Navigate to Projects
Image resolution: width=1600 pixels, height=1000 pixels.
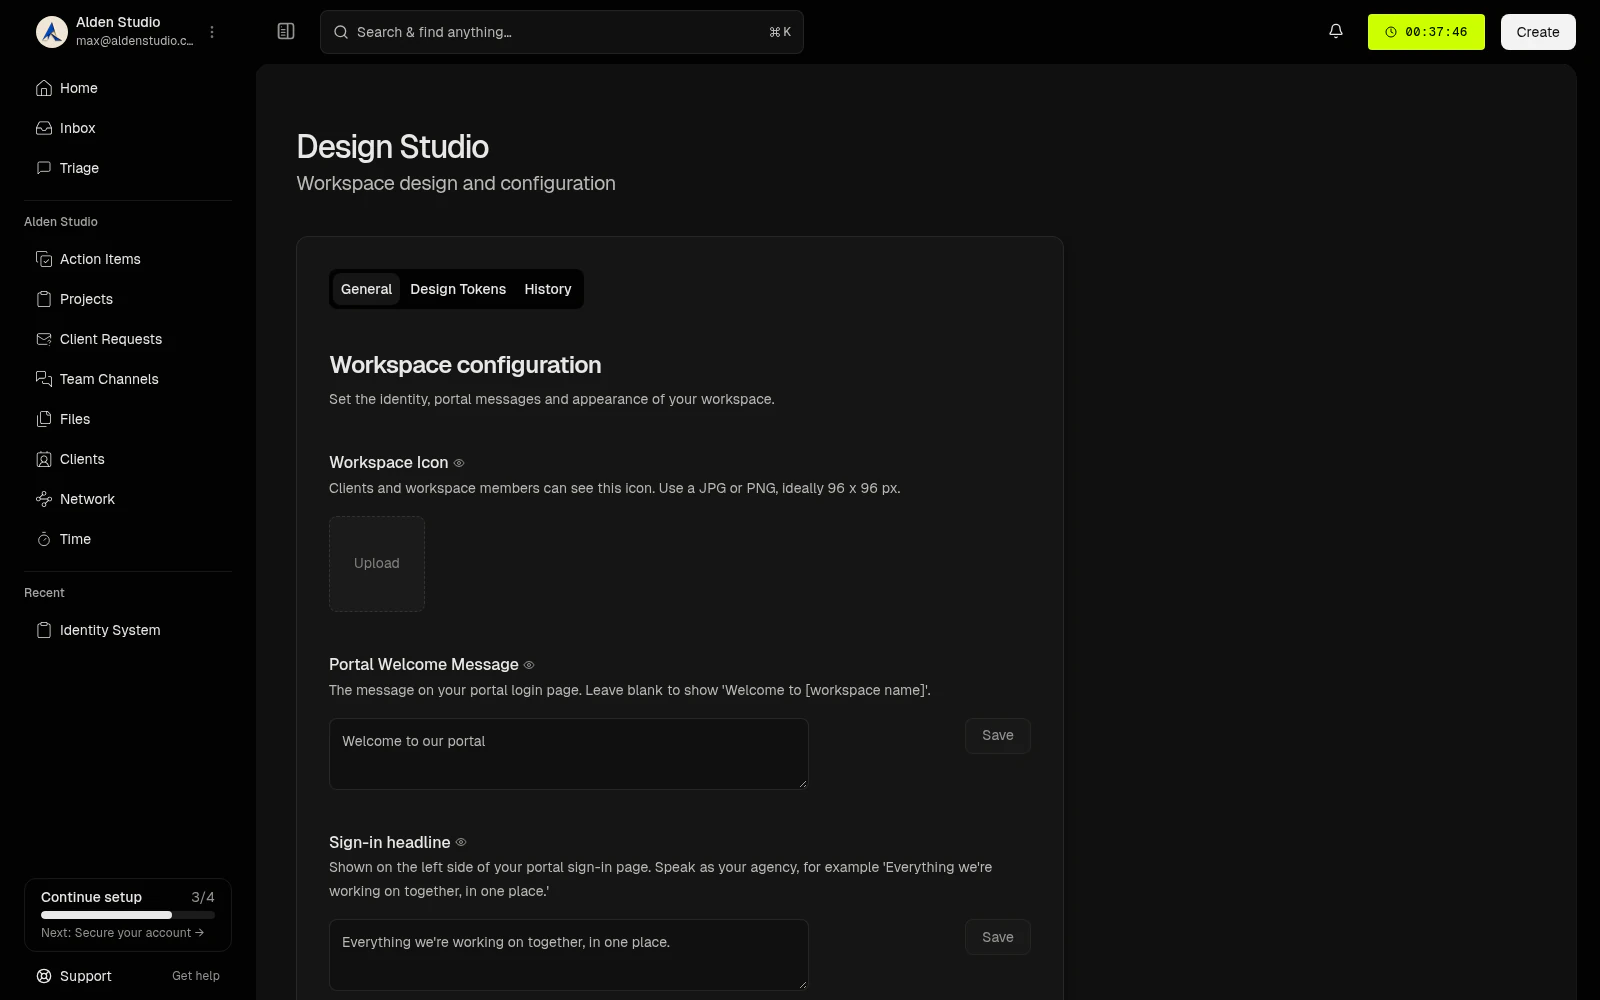(x=128, y=299)
